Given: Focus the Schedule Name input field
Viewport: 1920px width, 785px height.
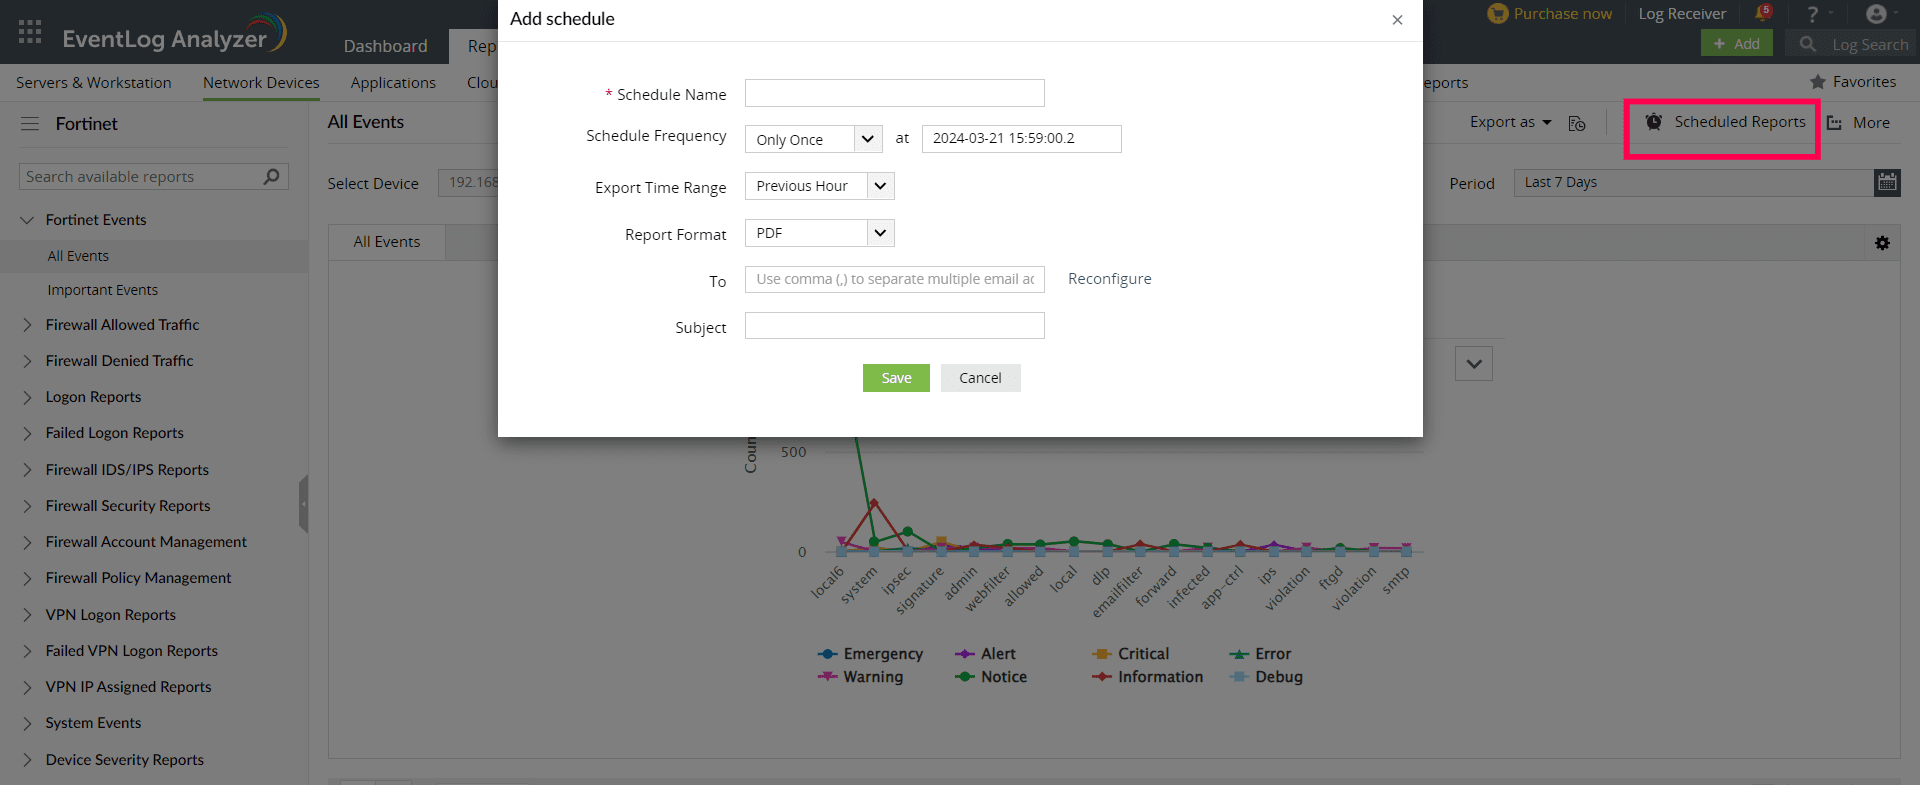Looking at the screenshot, I should click(x=895, y=93).
